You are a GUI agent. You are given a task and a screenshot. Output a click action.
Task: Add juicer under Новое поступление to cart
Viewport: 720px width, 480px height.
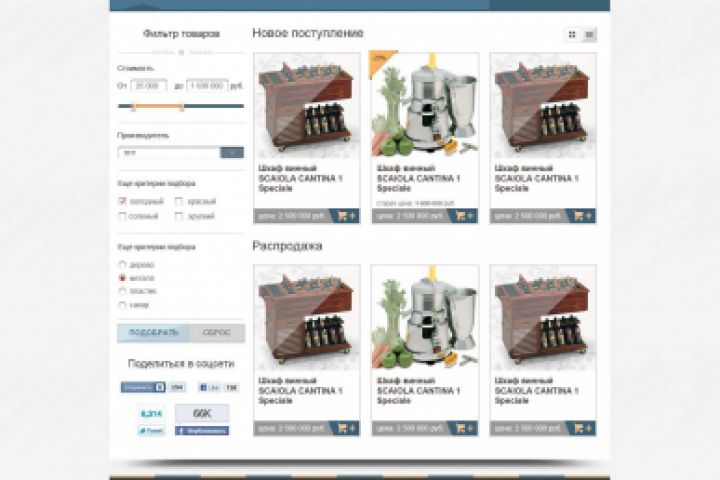click(x=465, y=216)
